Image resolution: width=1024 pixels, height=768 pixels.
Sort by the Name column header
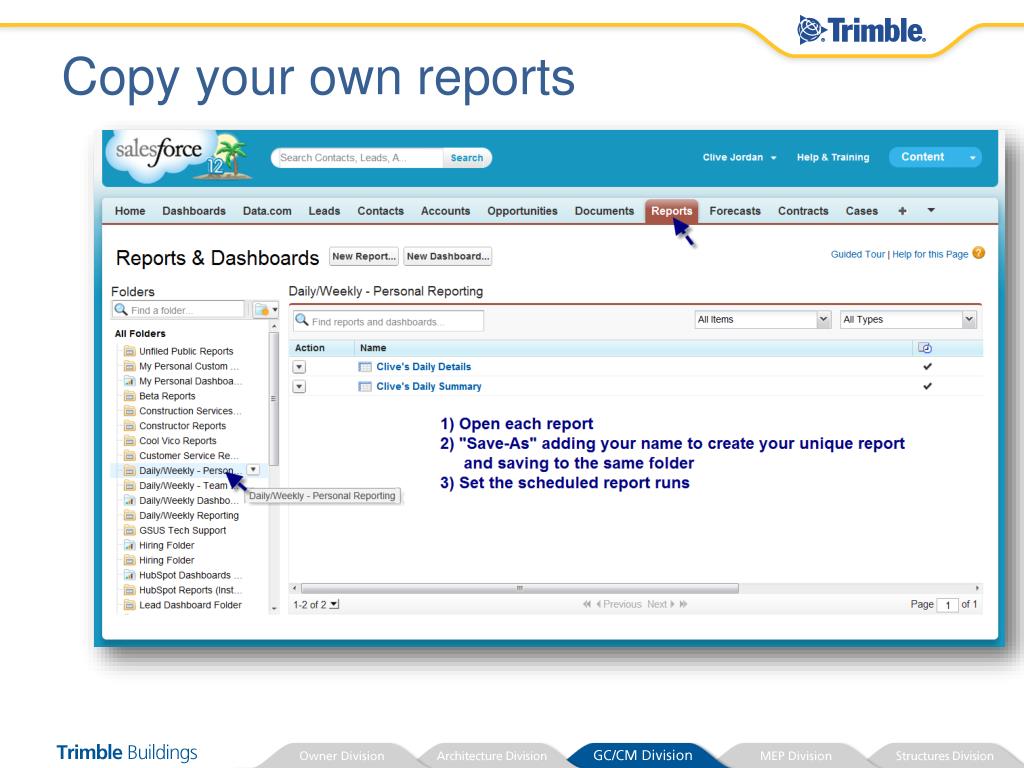373,348
